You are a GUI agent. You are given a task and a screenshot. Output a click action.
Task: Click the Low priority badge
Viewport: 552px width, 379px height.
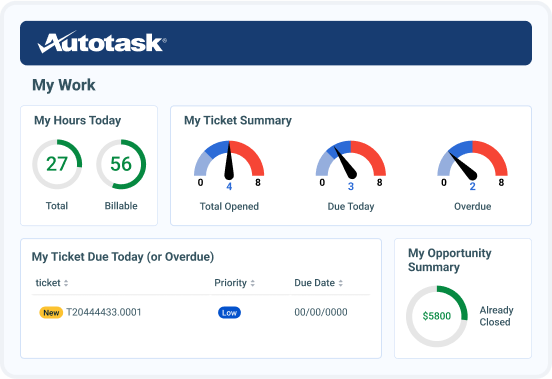[229, 312]
